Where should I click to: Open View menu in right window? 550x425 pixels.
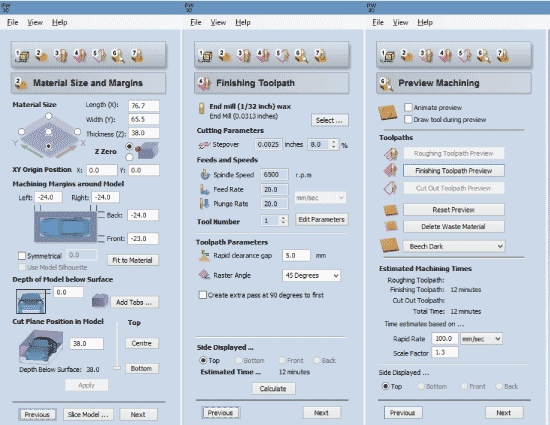pos(400,22)
